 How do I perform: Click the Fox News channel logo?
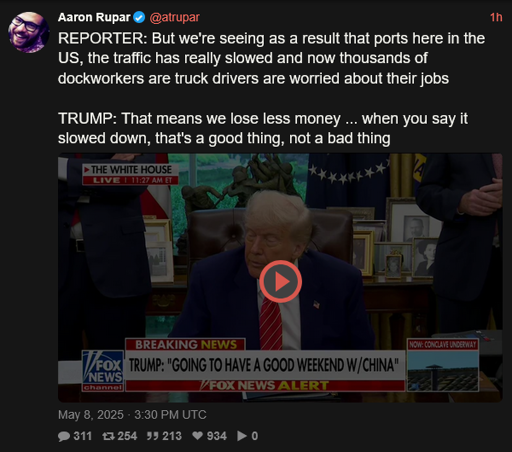(103, 371)
